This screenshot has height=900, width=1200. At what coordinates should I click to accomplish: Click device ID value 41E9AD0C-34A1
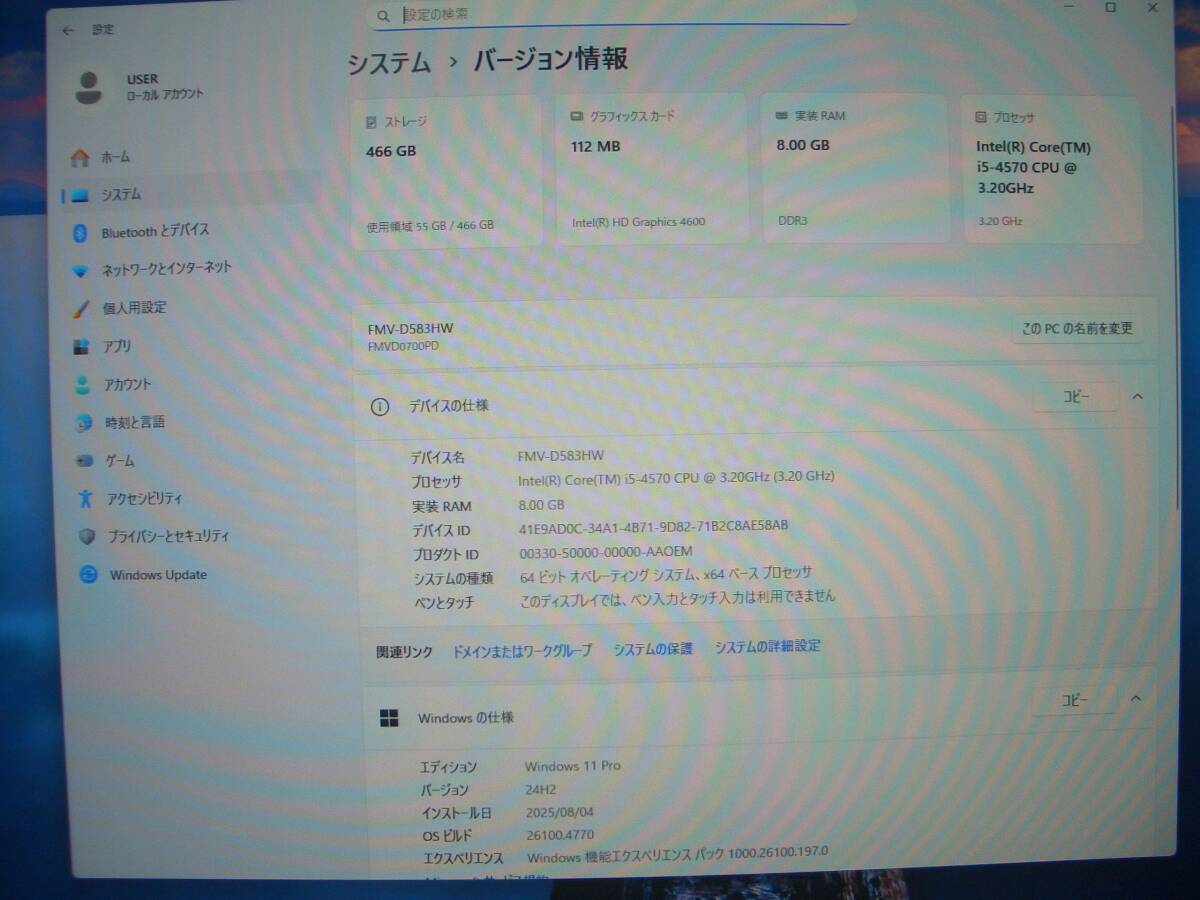pyautogui.click(x=653, y=526)
